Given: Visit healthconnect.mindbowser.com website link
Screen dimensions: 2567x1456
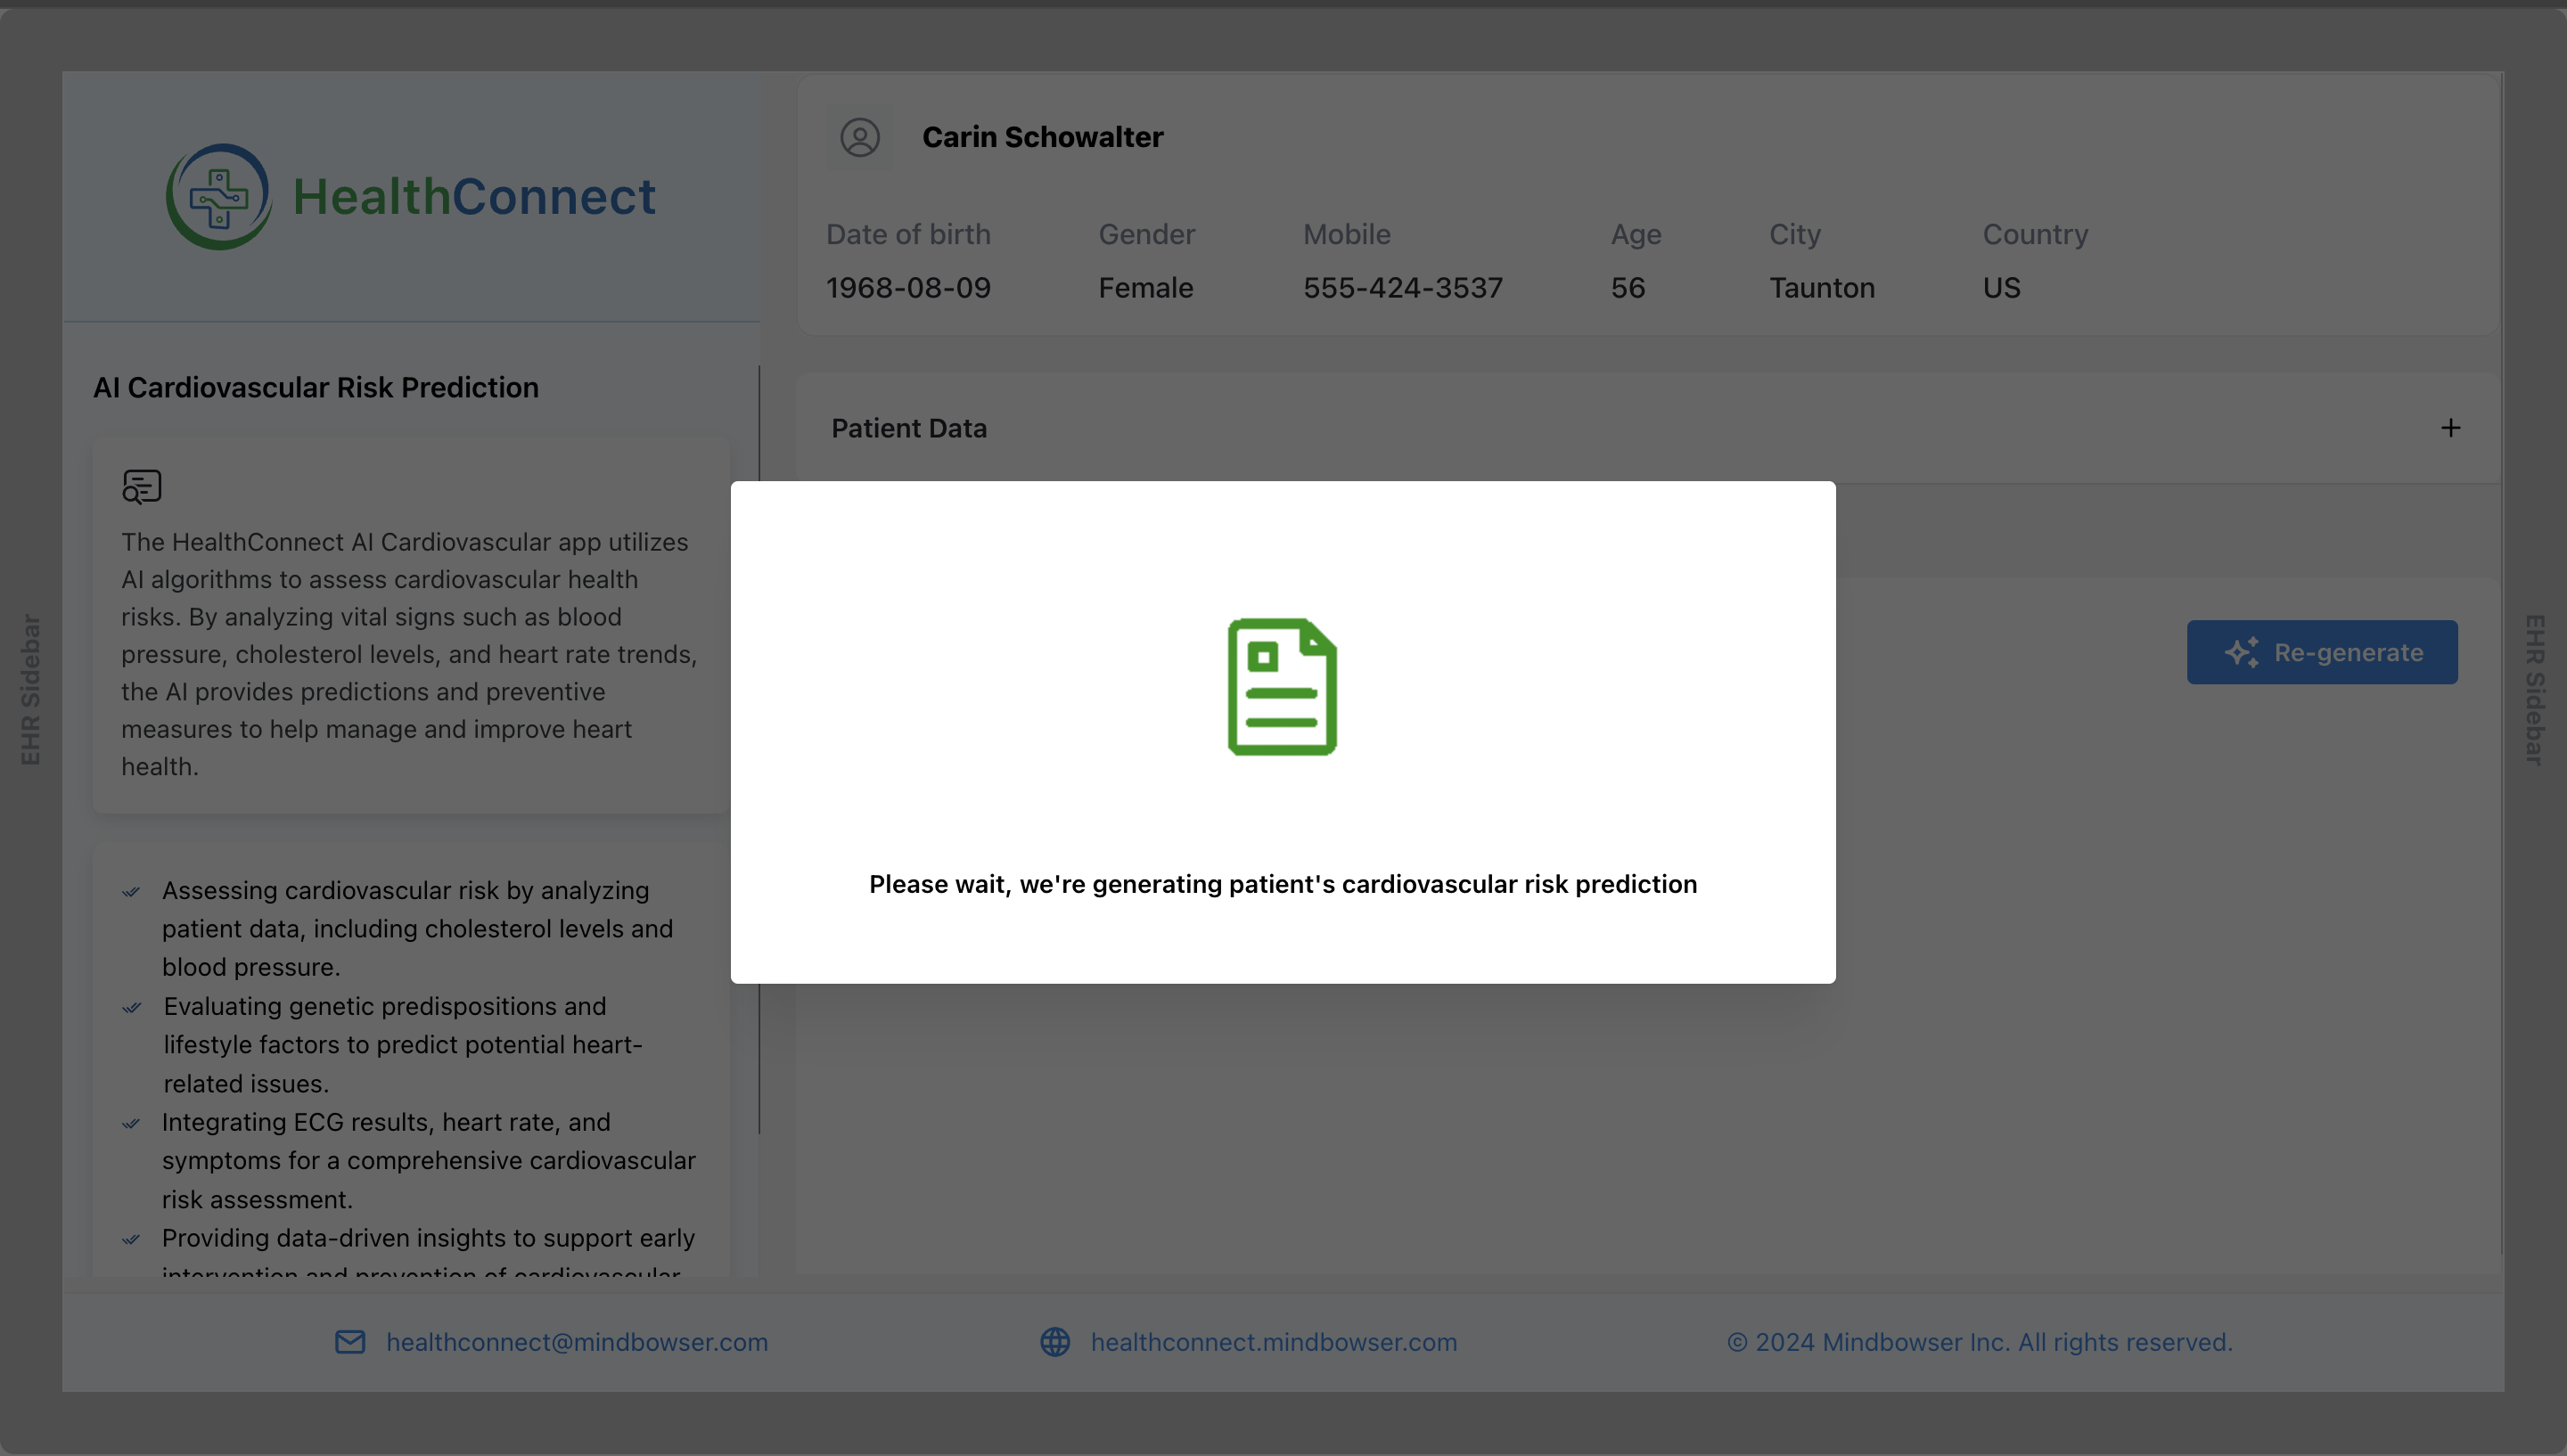Looking at the screenshot, I should coord(1273,1342).
